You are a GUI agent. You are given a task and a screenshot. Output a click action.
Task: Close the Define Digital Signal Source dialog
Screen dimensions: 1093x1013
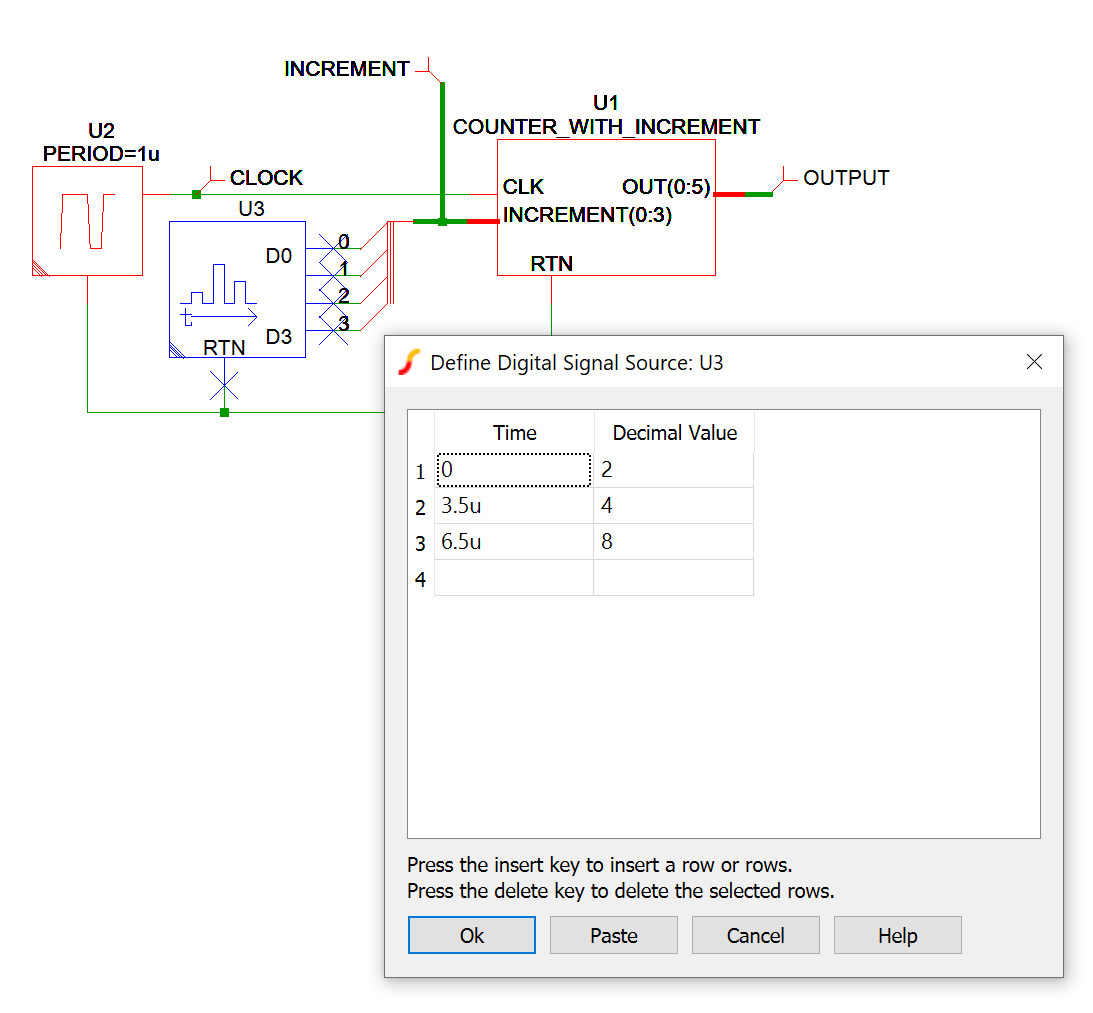[1034, 362]
